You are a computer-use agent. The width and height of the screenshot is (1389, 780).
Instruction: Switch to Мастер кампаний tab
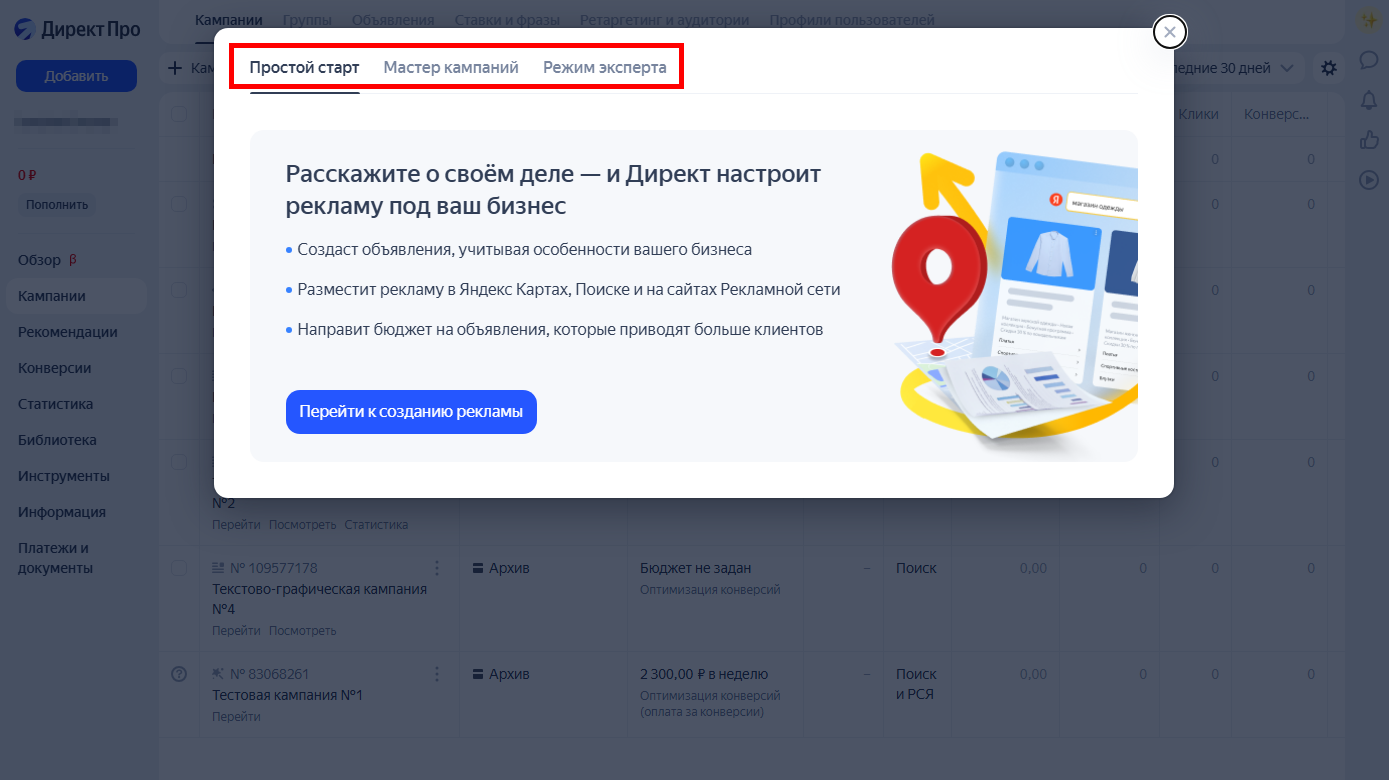click(451, 68)
